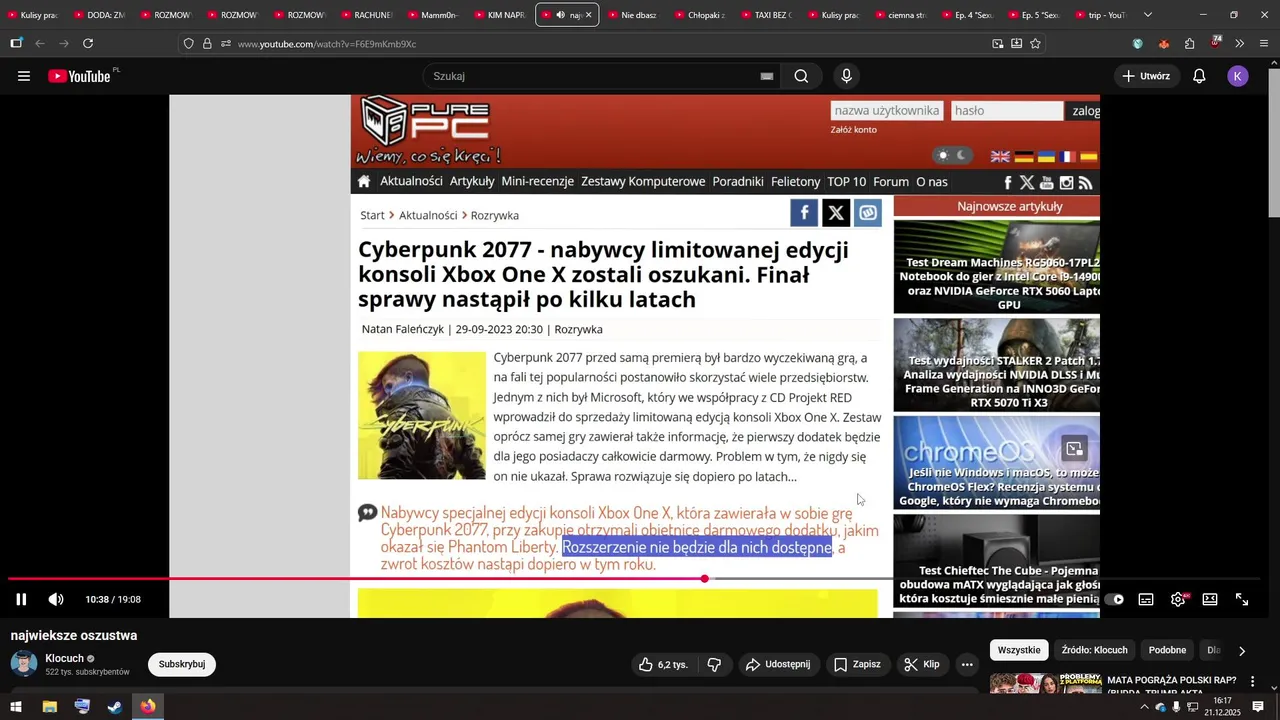Switch to the DODA browser tab

click(100, 15)
